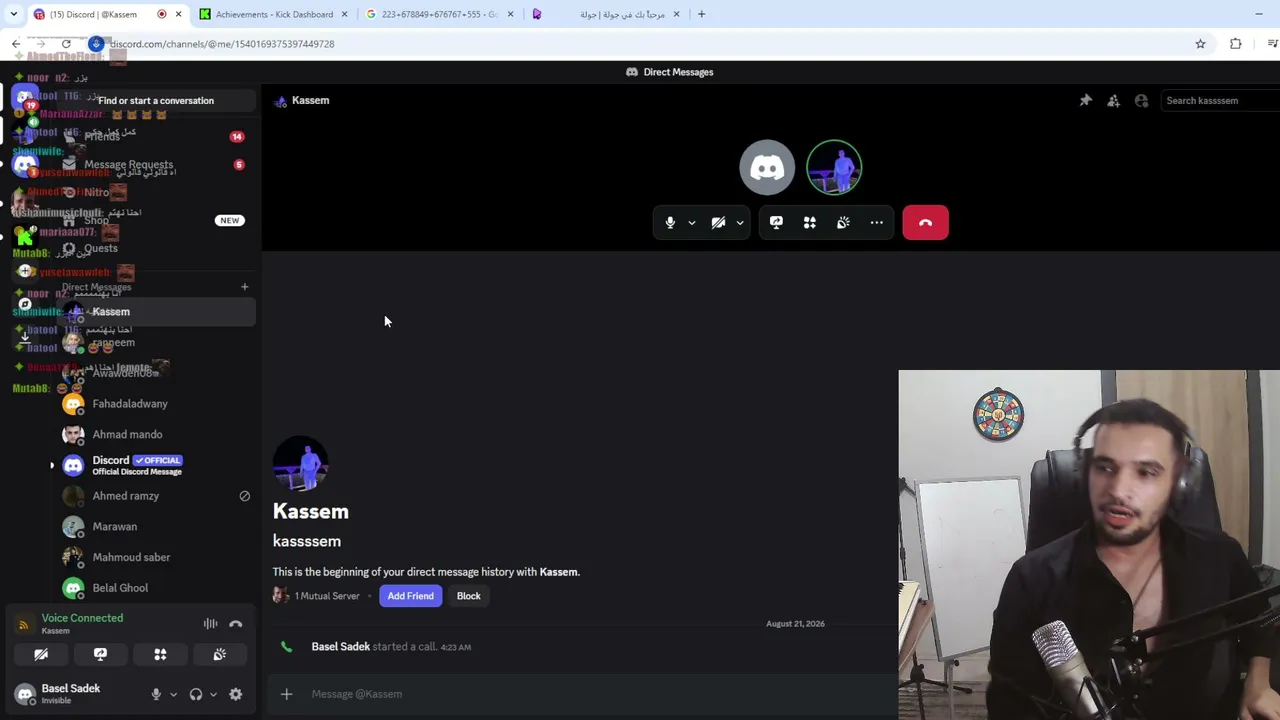1280x720 pixels.
Task: Open input device options in user panel
Action: tap(173, 694)
